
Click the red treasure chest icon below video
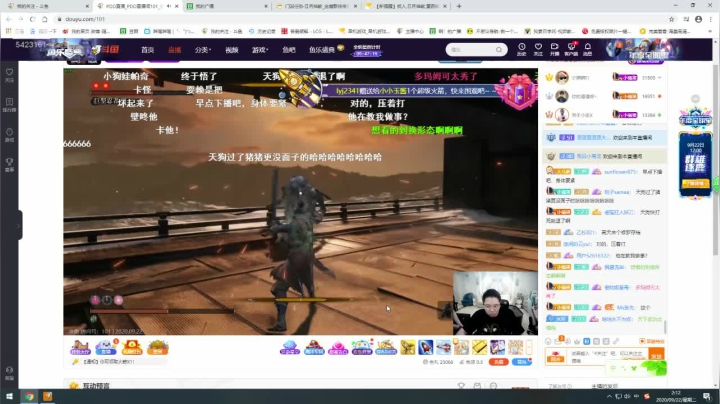click(x=132, y=347)
